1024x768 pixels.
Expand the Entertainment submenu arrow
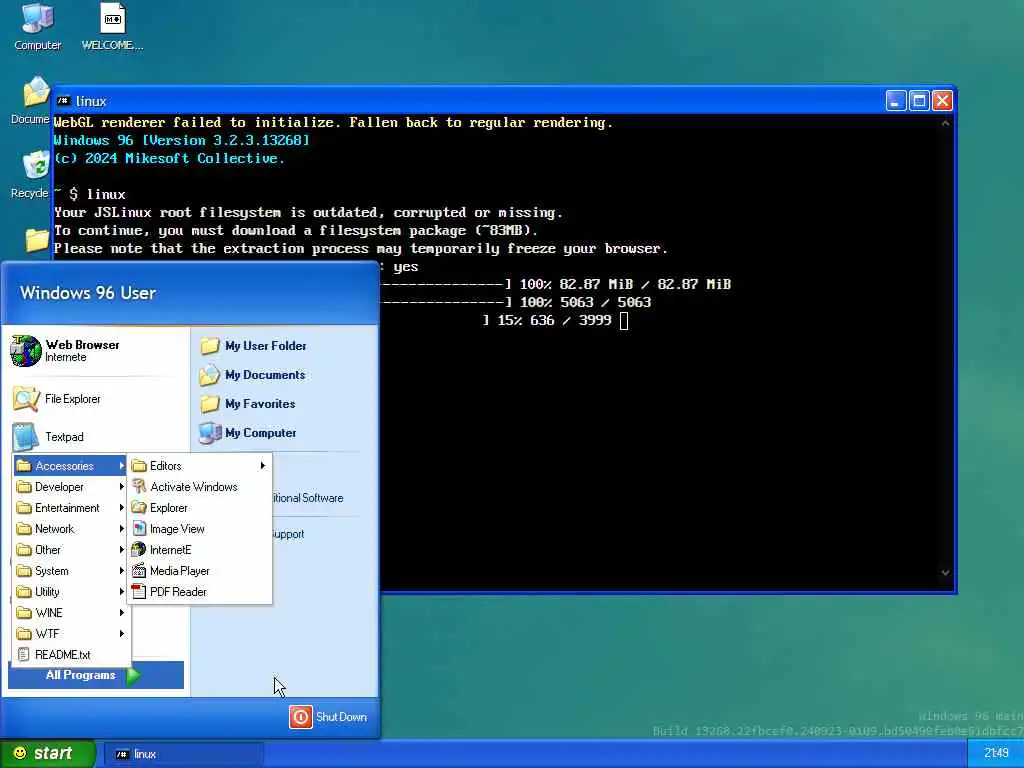pyautogui.click(x=121, y=507)
